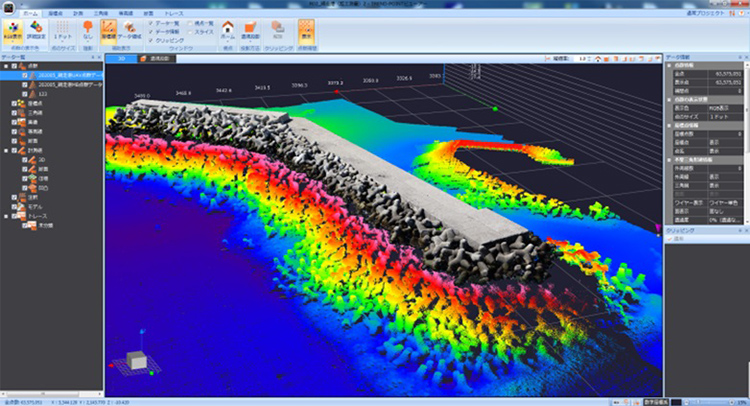Click the 三角網 icon in data tree
This screenshot has height=406, width=750.
coord(22,113)
